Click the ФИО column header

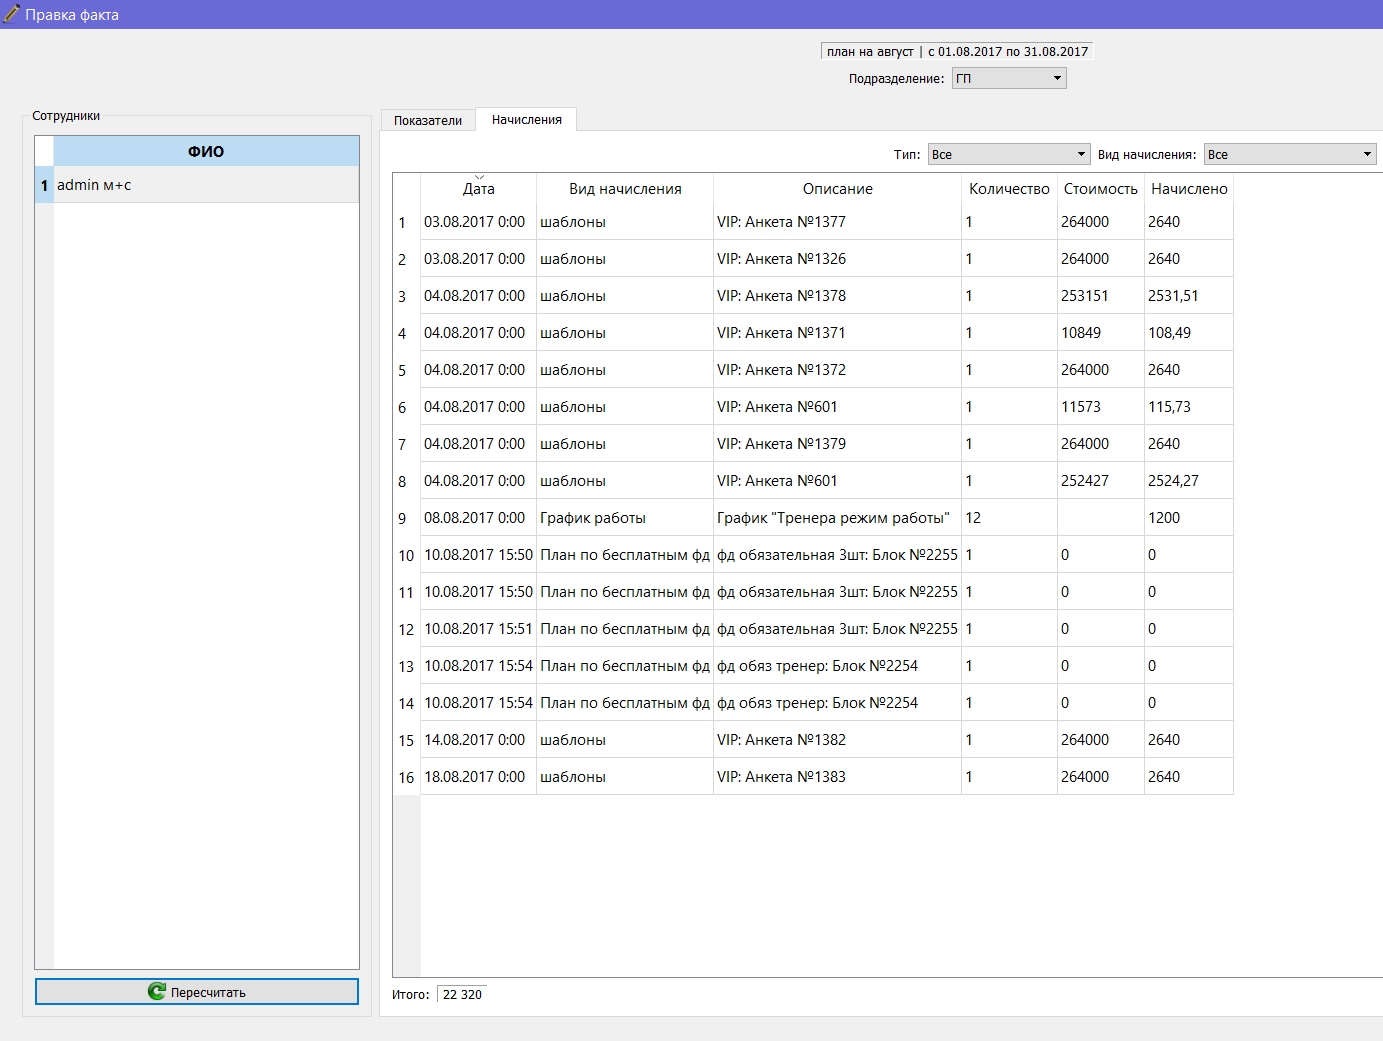tap(206, 151)
